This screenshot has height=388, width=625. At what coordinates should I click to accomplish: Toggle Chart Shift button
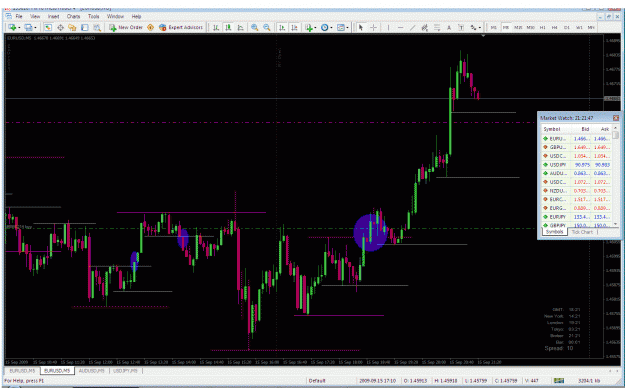click(x=294, y=28)
